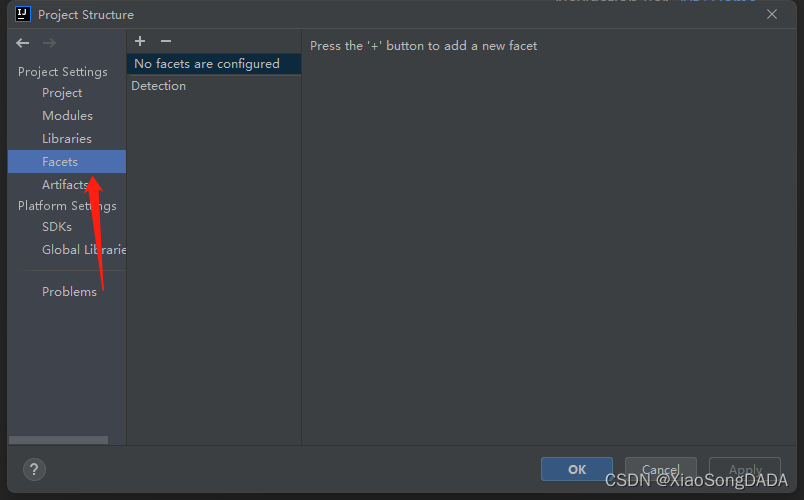Open the SDKs settings page
This screenshot has width=804, height=500.
coord(57,227)
